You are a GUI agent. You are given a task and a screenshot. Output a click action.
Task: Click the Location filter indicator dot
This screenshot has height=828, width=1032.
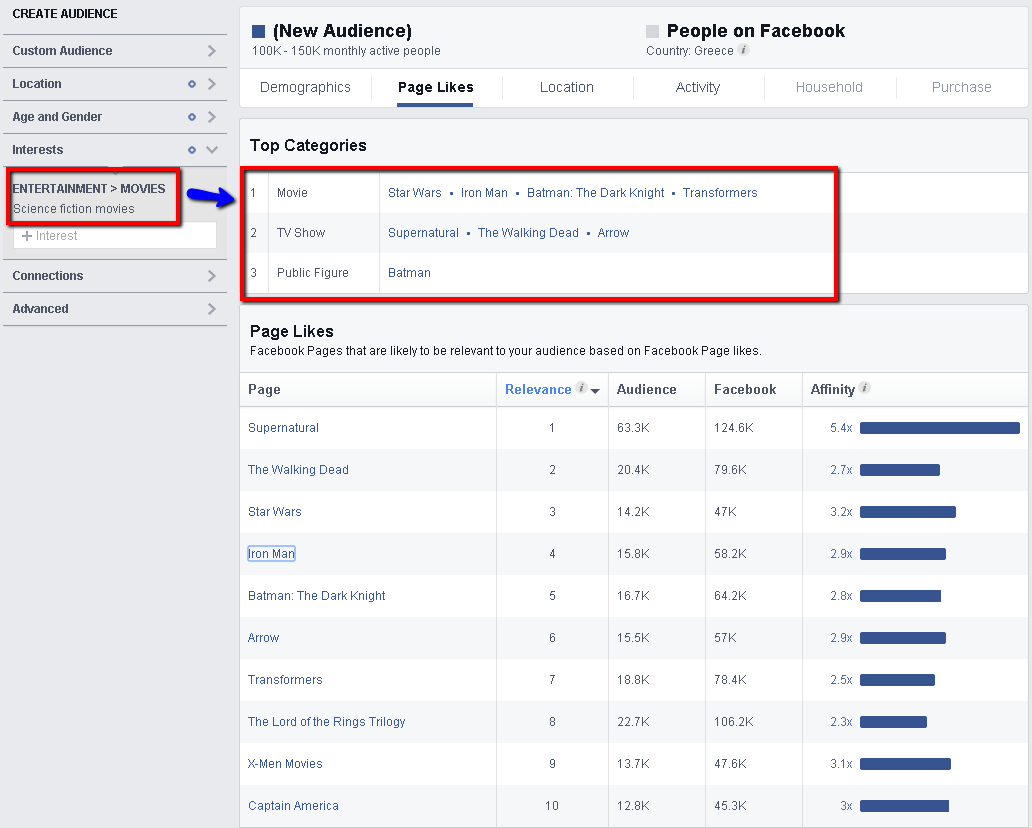coord(192,84)
